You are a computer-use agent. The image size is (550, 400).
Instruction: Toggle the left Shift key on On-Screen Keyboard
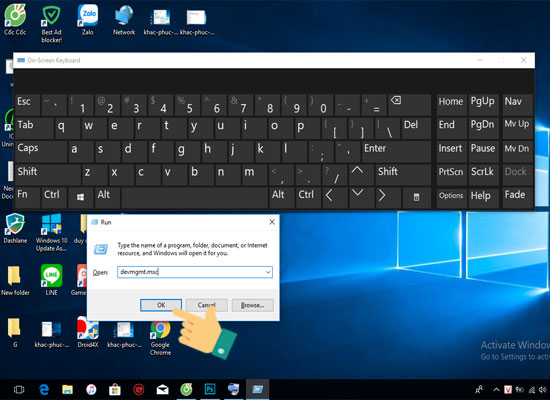[47, 174]
